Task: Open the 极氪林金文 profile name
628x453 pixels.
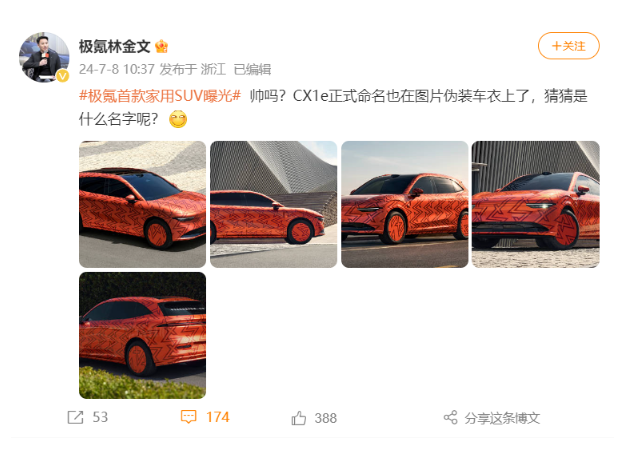Action: (x=115, y=46)
